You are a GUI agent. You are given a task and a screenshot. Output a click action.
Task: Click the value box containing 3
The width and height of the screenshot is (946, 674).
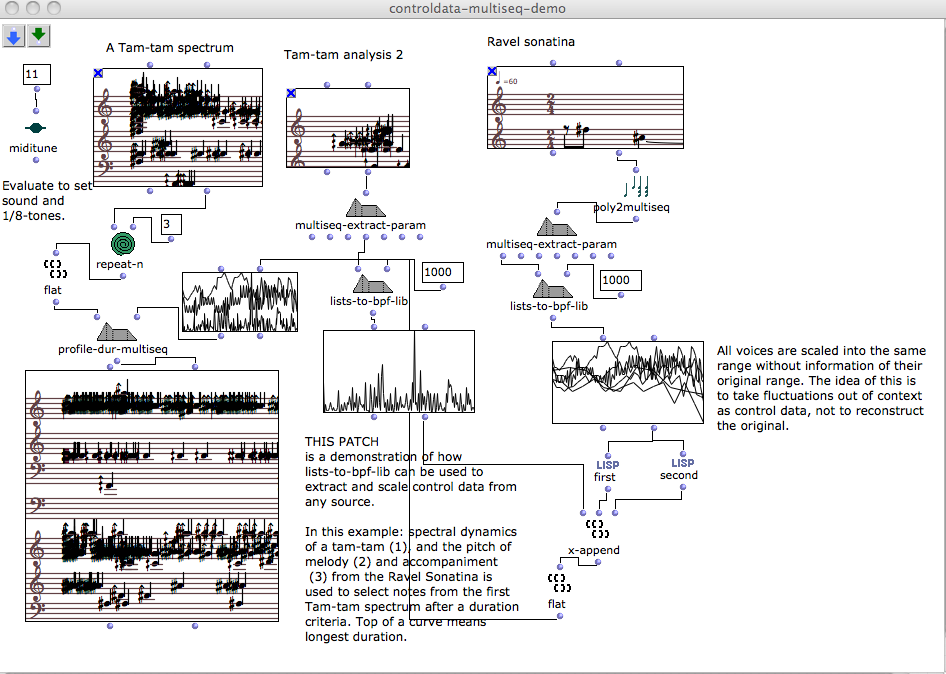tap(170, 225)
